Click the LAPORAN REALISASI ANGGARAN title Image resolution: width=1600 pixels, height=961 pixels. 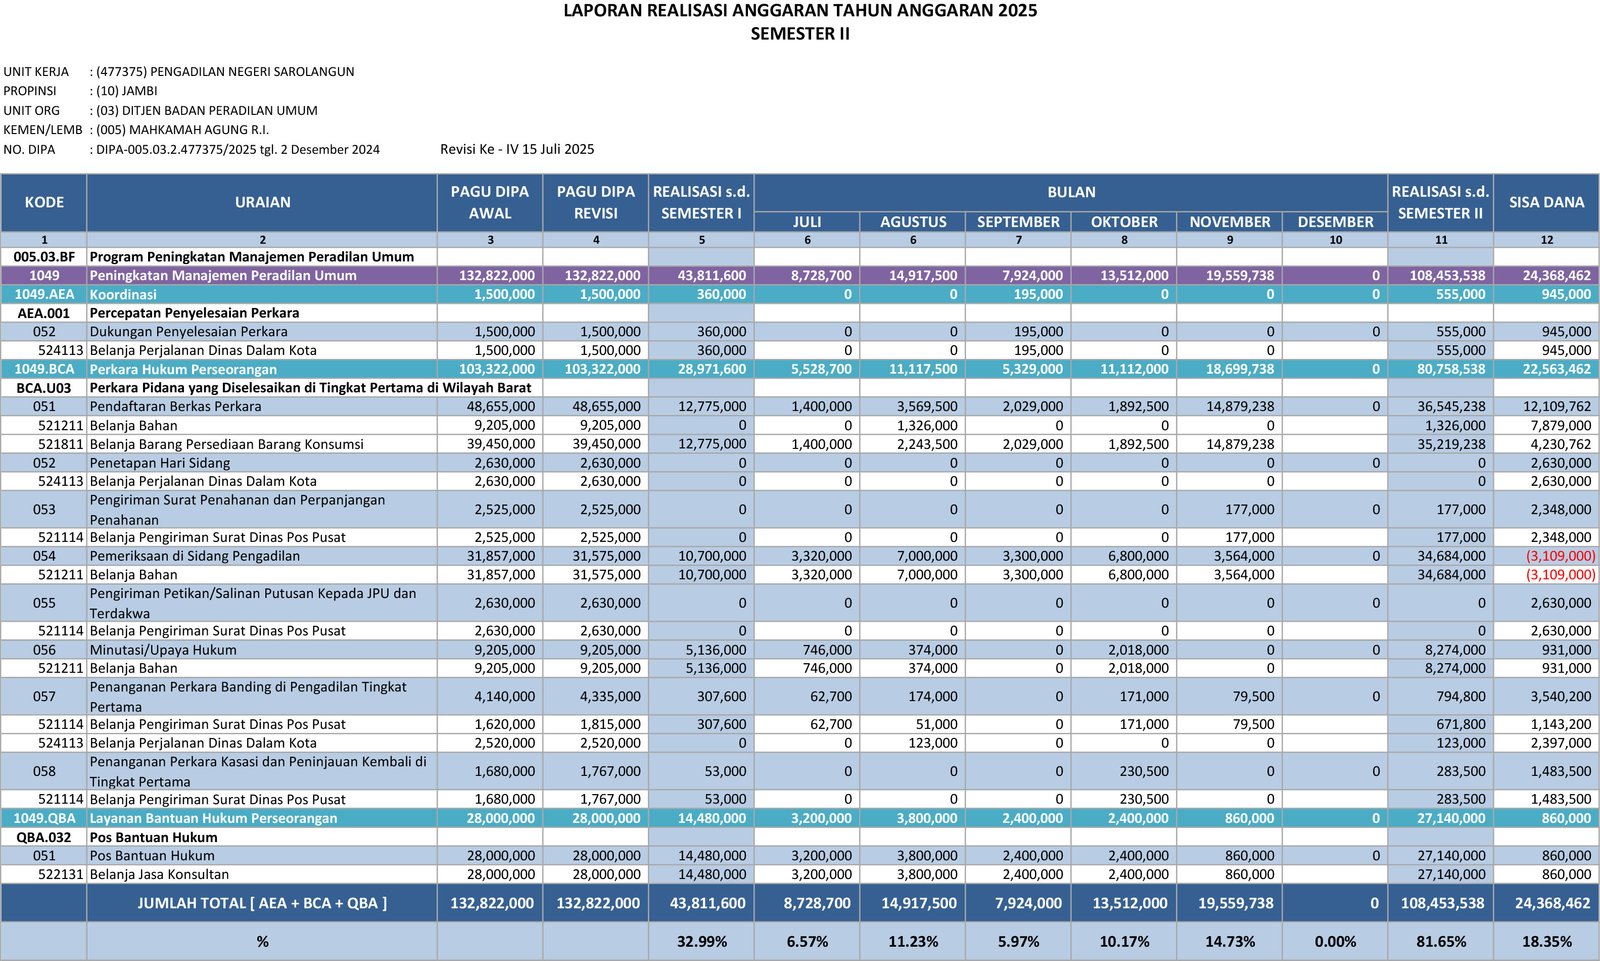coord(800,11)
